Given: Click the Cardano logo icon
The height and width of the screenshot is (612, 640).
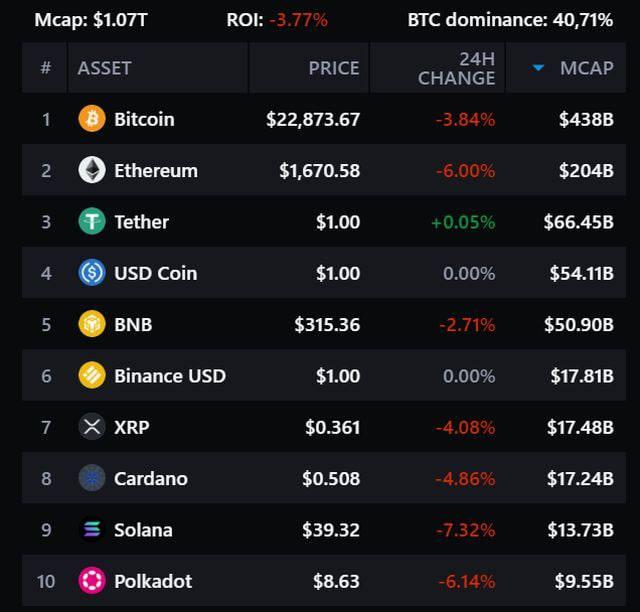Looking at the screenshot, I should coord(92,478).
